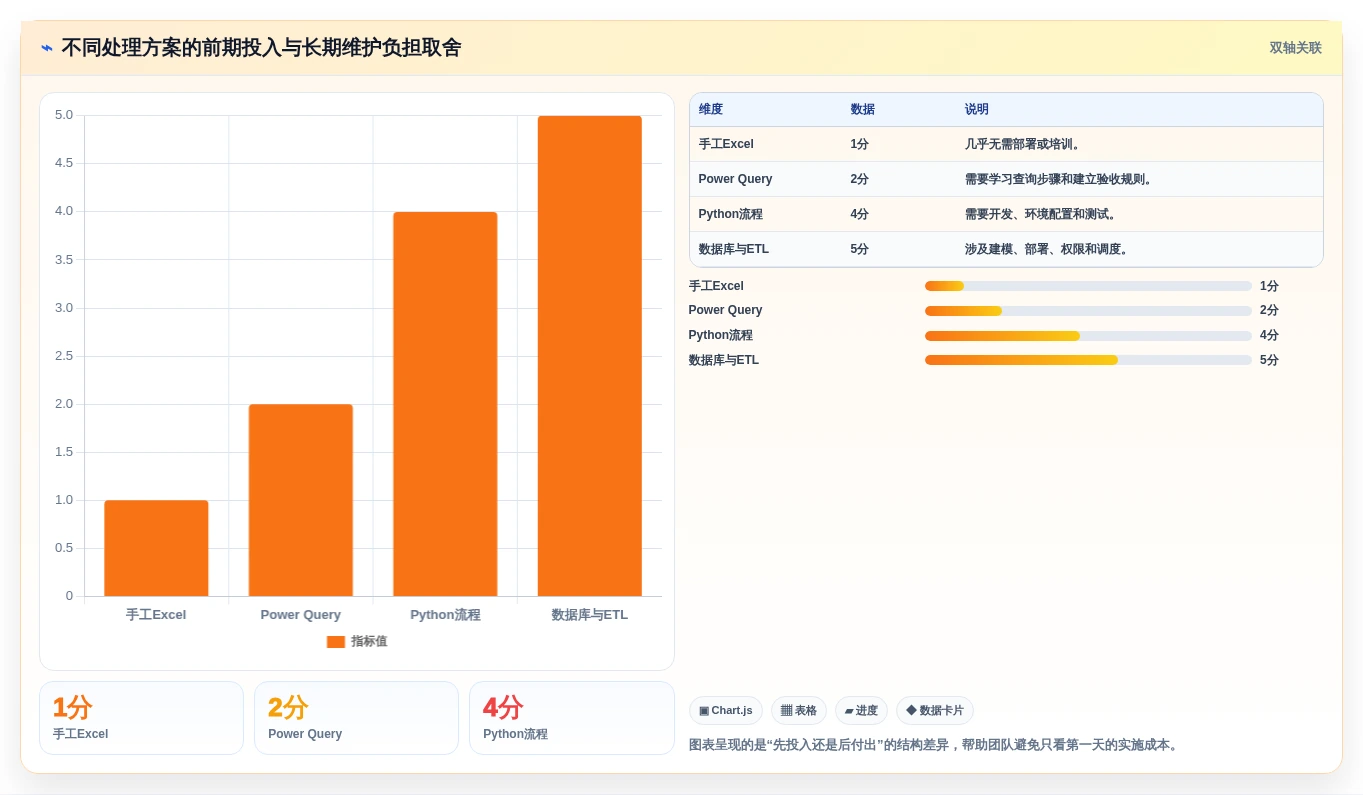1363x795 pixels.
Task: Click 需要学习查询步骤和建立验收规则 description cell
Action: tap(1139, 180)
